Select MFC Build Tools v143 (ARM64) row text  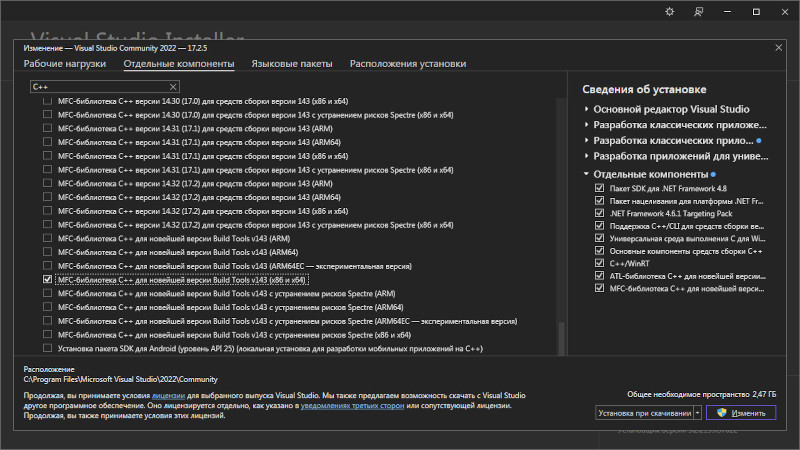click(x=178, y=252)
